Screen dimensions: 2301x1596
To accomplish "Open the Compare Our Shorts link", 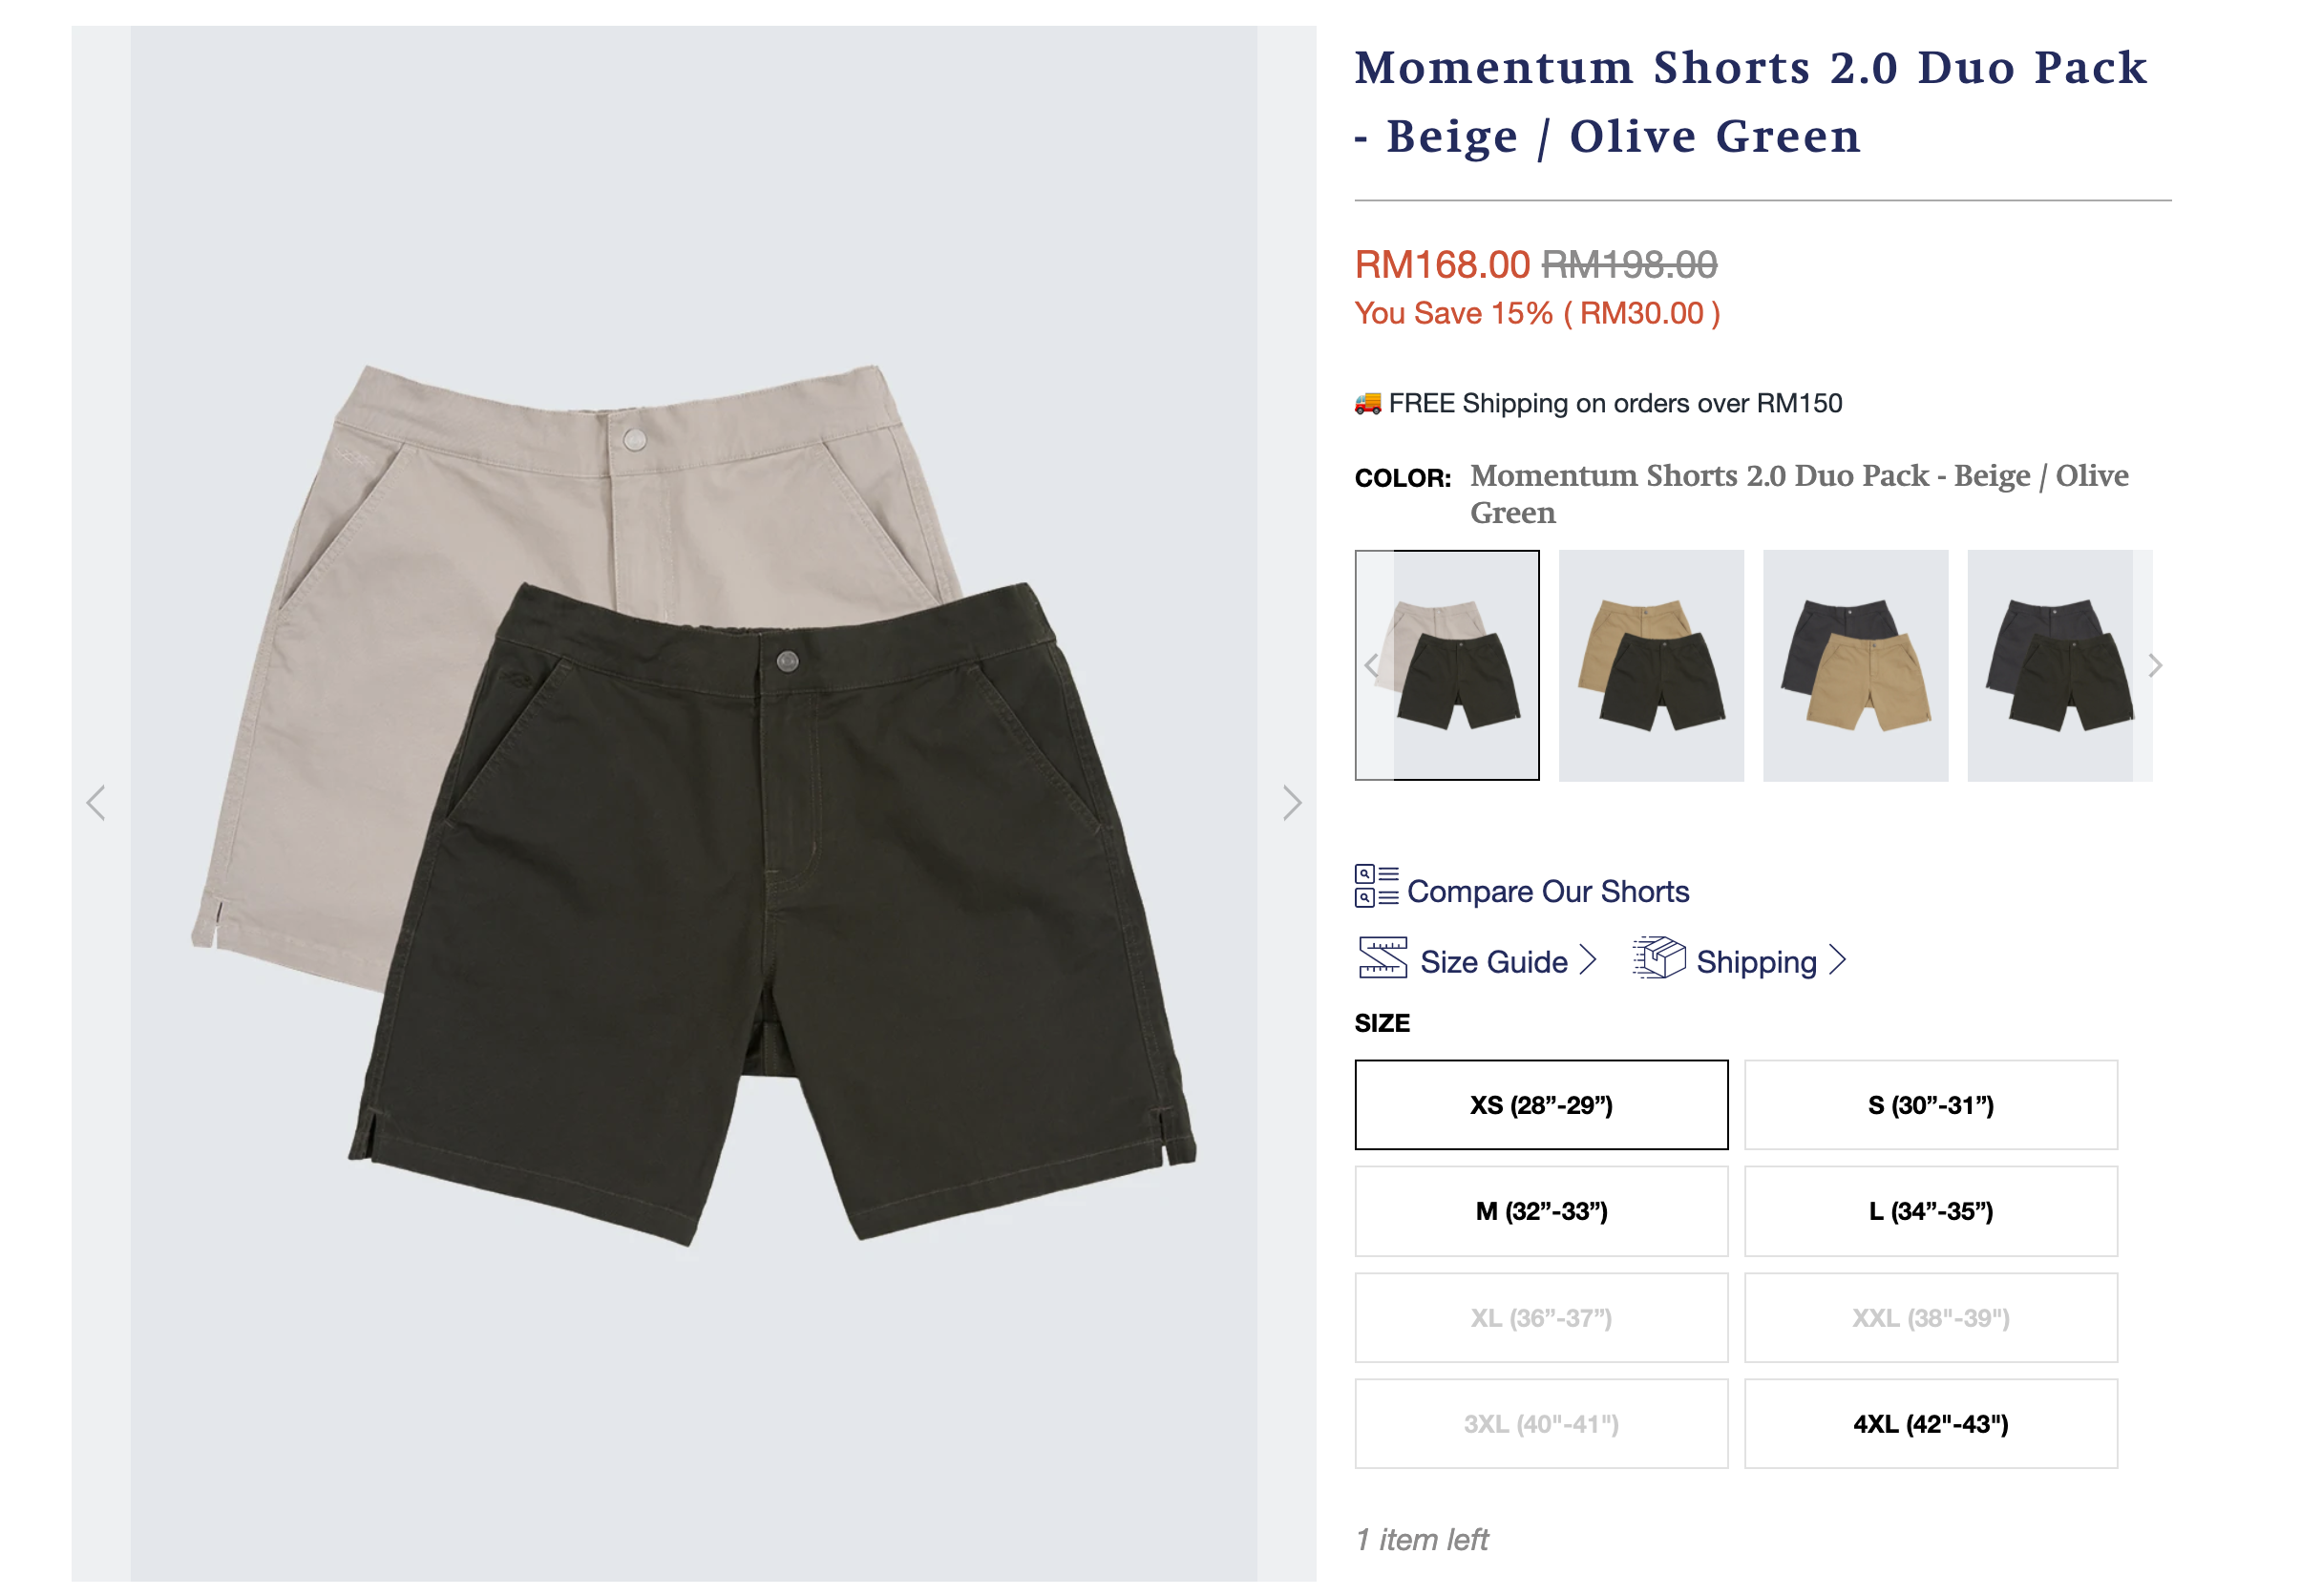I will tap(1547, 891).
